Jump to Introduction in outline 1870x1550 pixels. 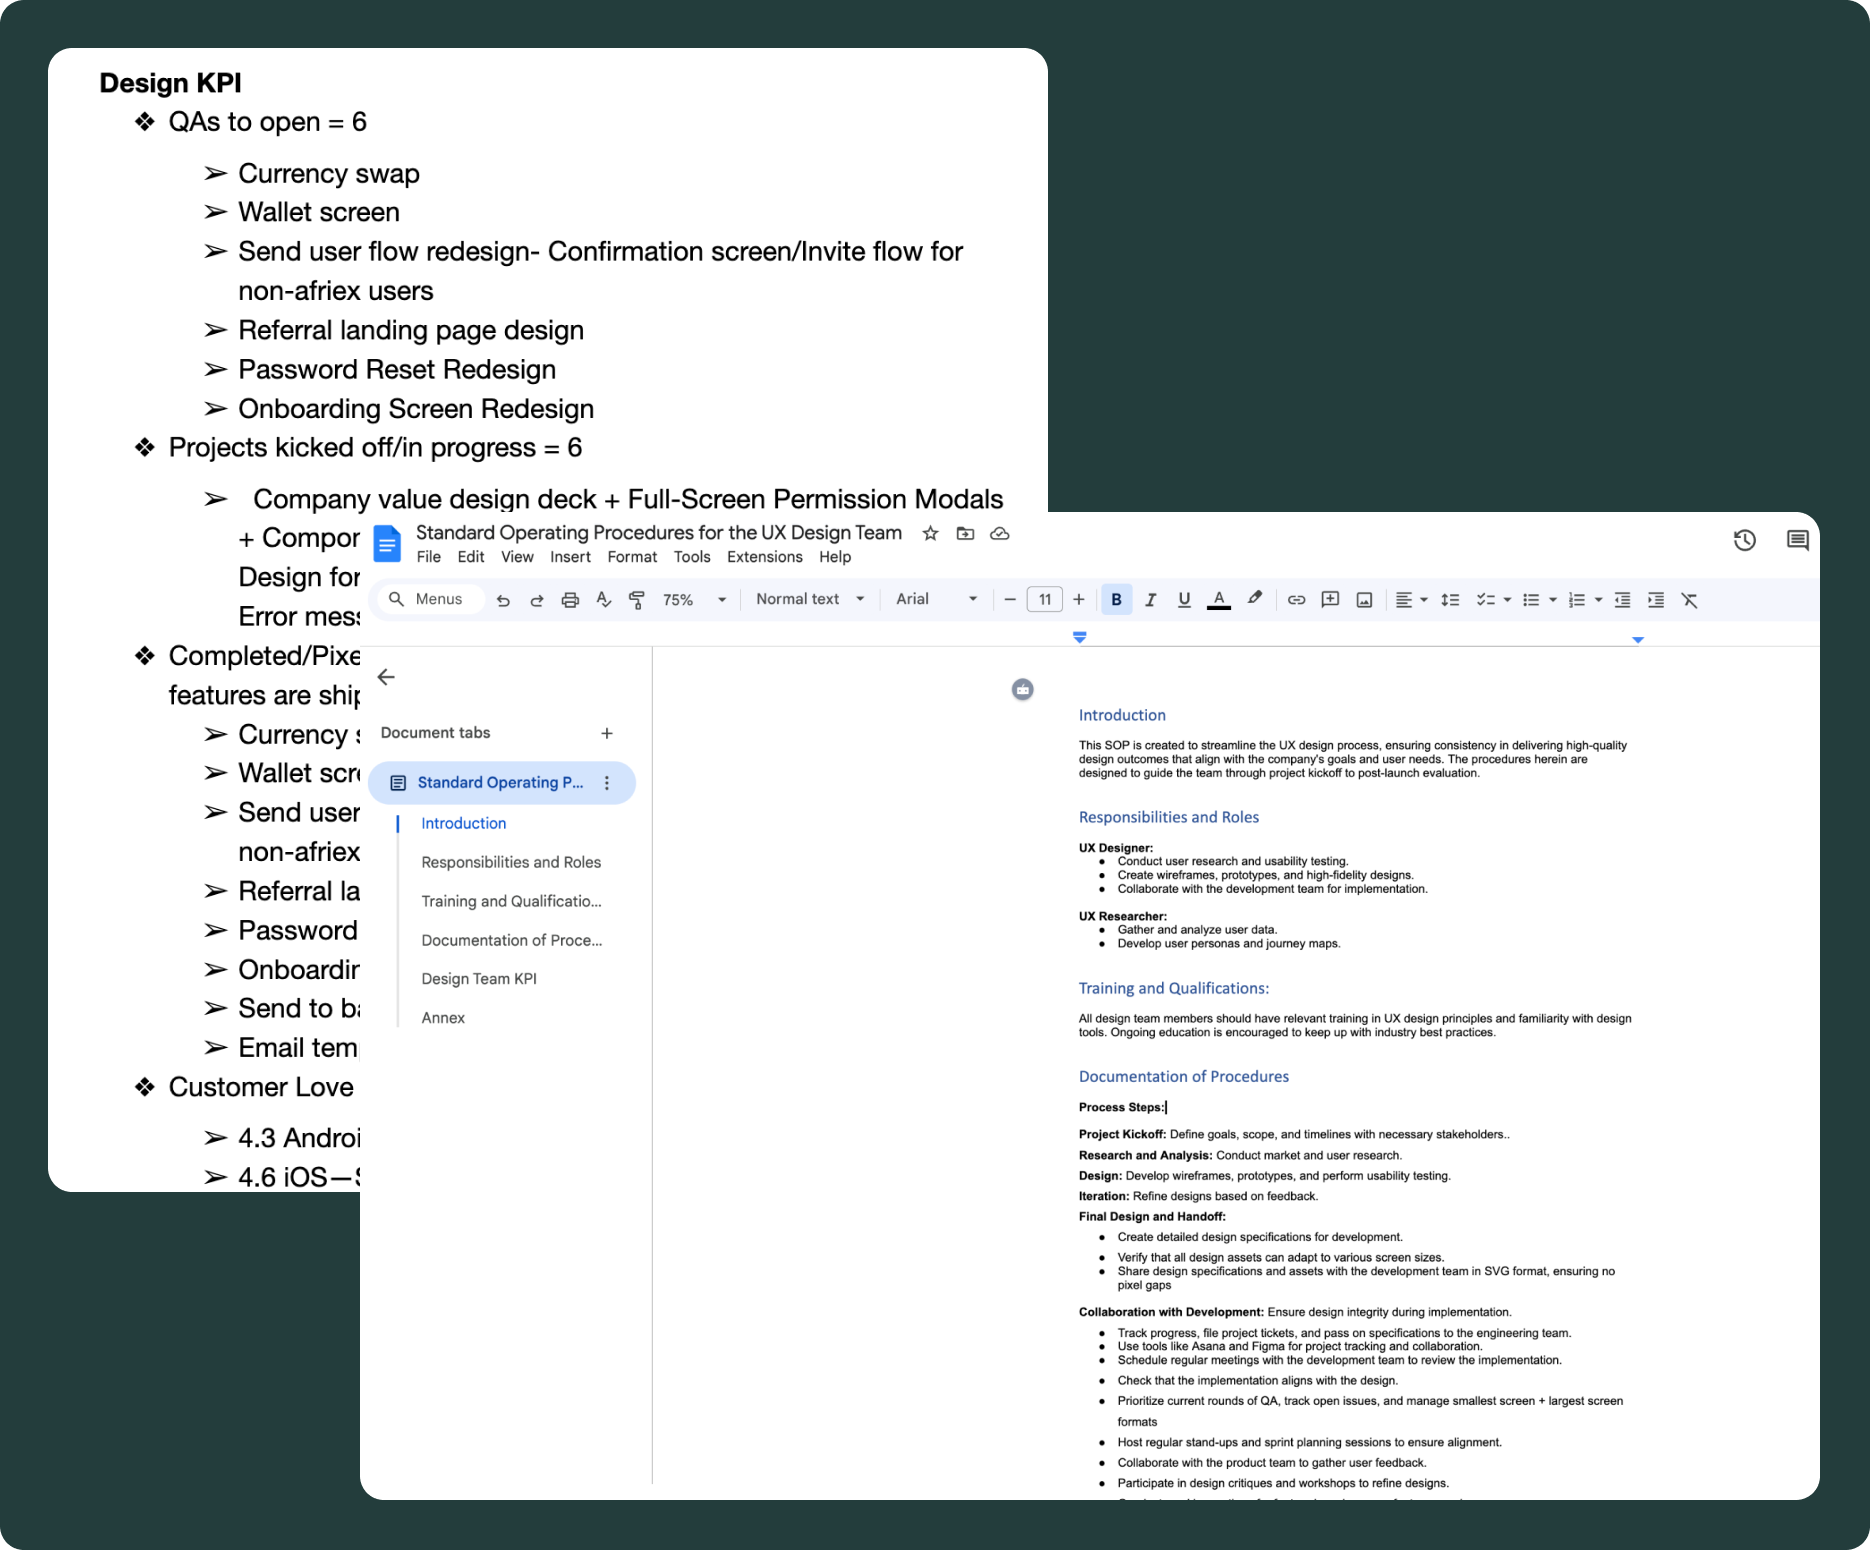(463, 823)
